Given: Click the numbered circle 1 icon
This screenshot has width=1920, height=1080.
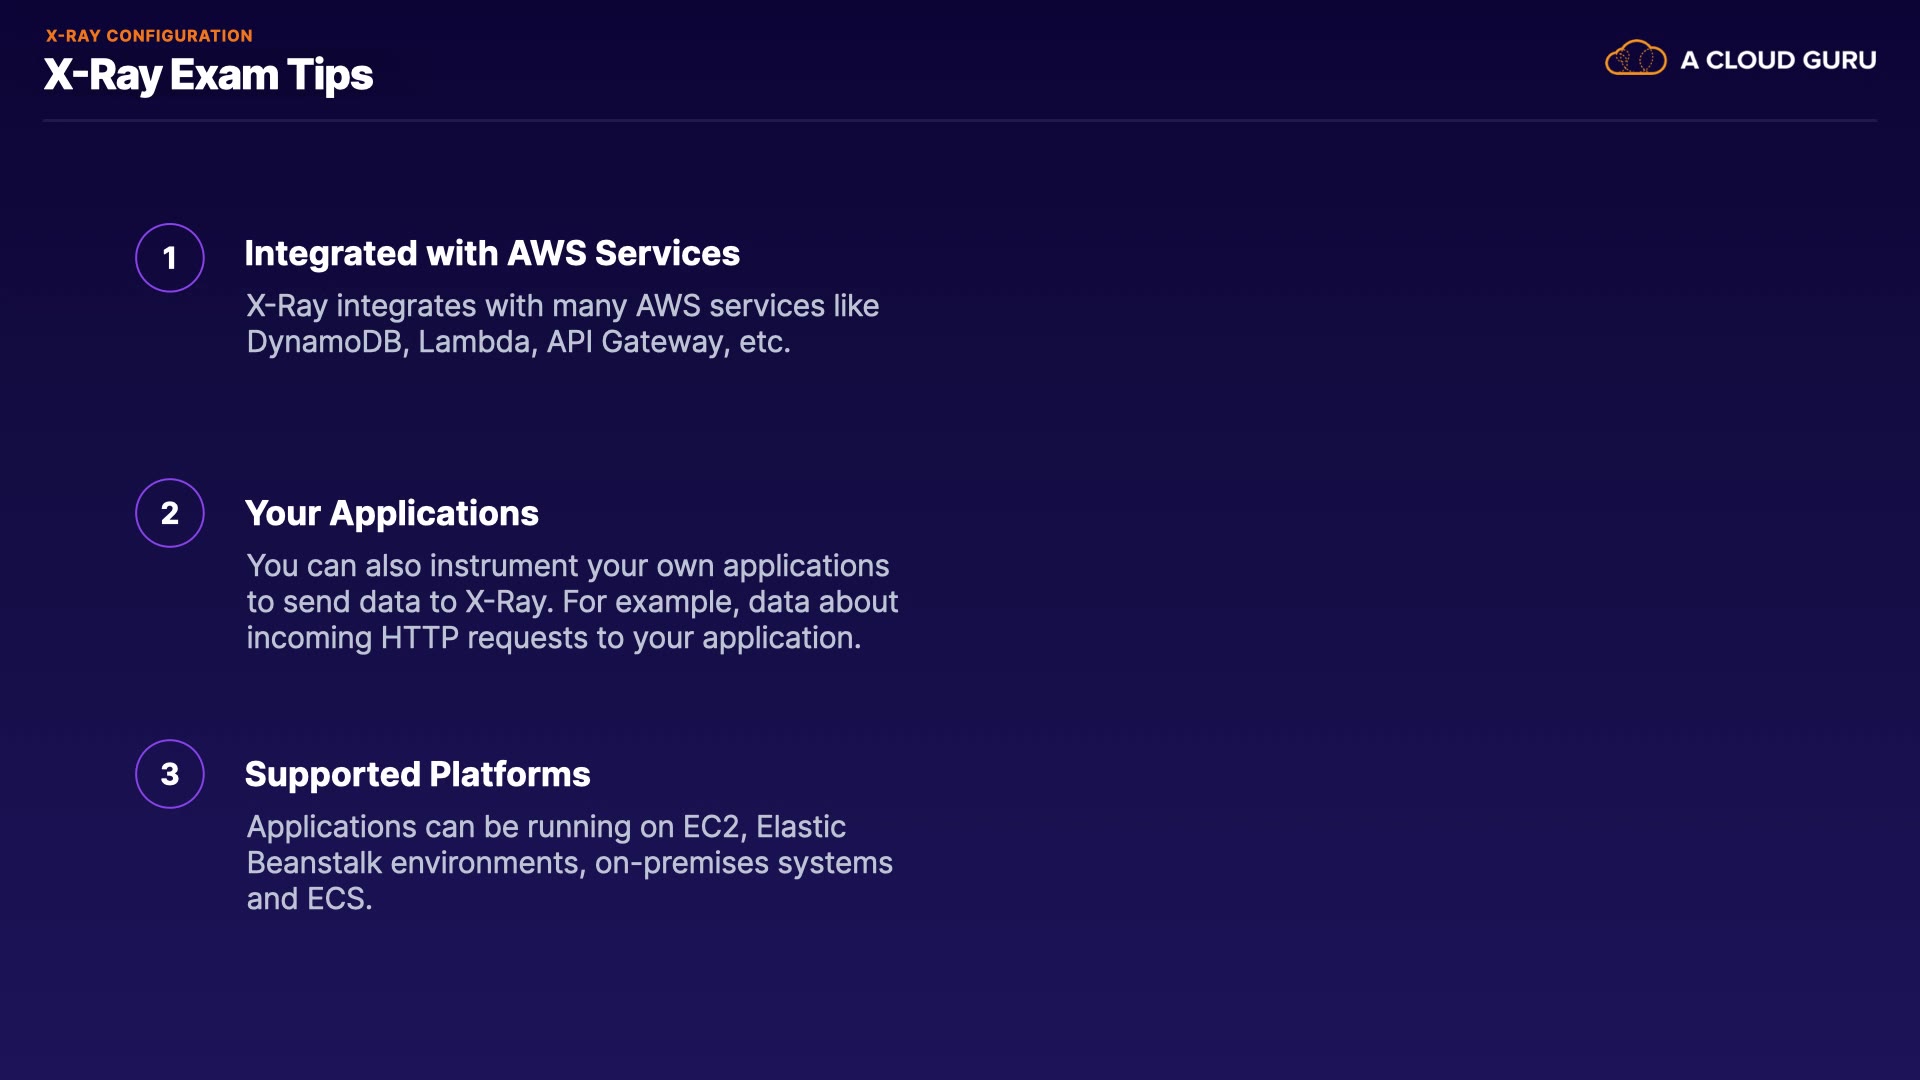Looking at the screenshot, I should 170,258.
